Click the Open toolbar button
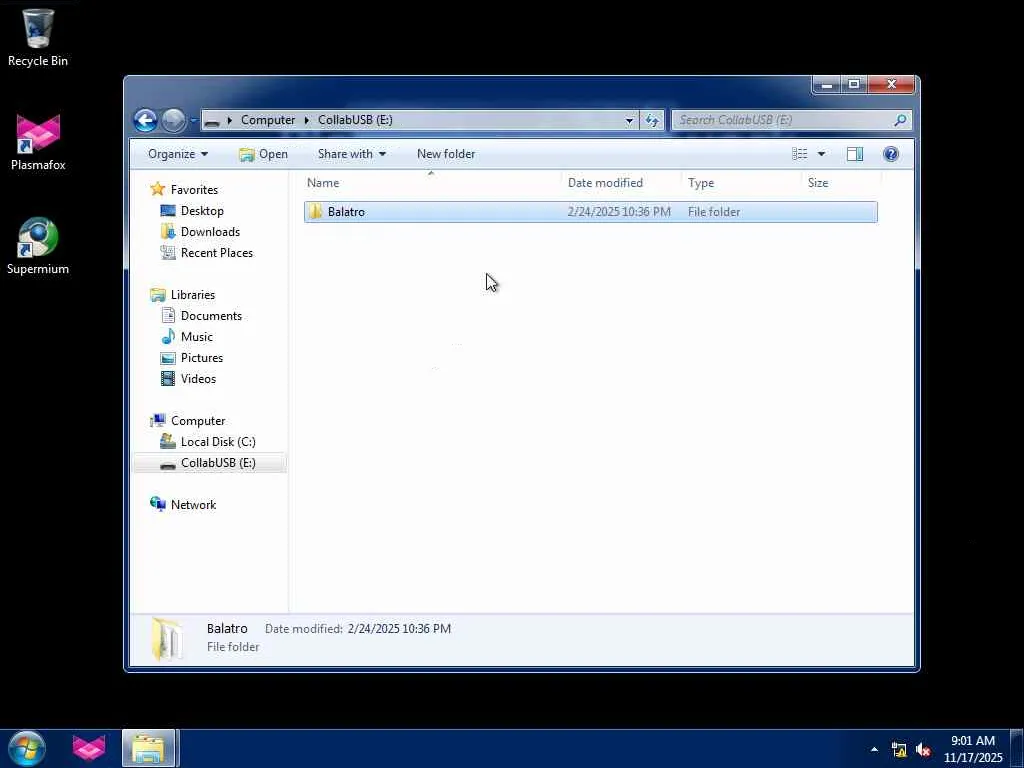 point(263,154)
